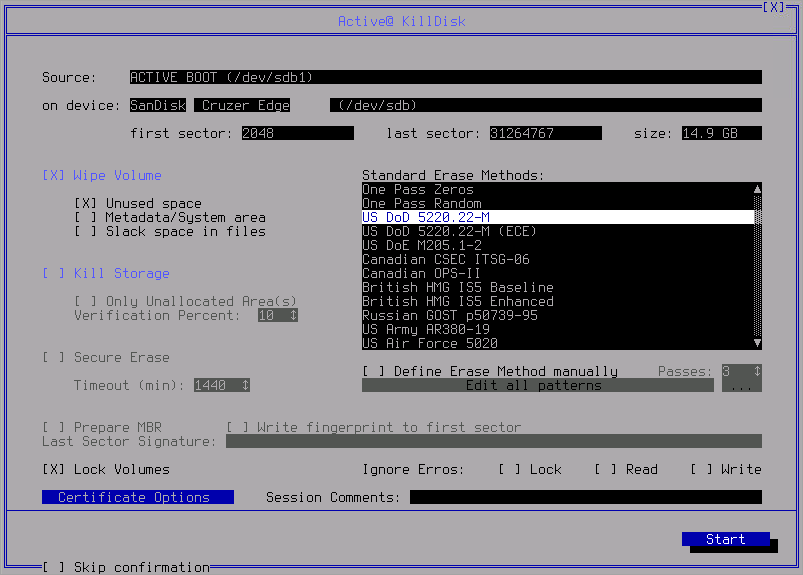Click the ellipsis button beside patterns
Image resolution: width=803 pixels, height=575 pixels.
coord(742,385)
